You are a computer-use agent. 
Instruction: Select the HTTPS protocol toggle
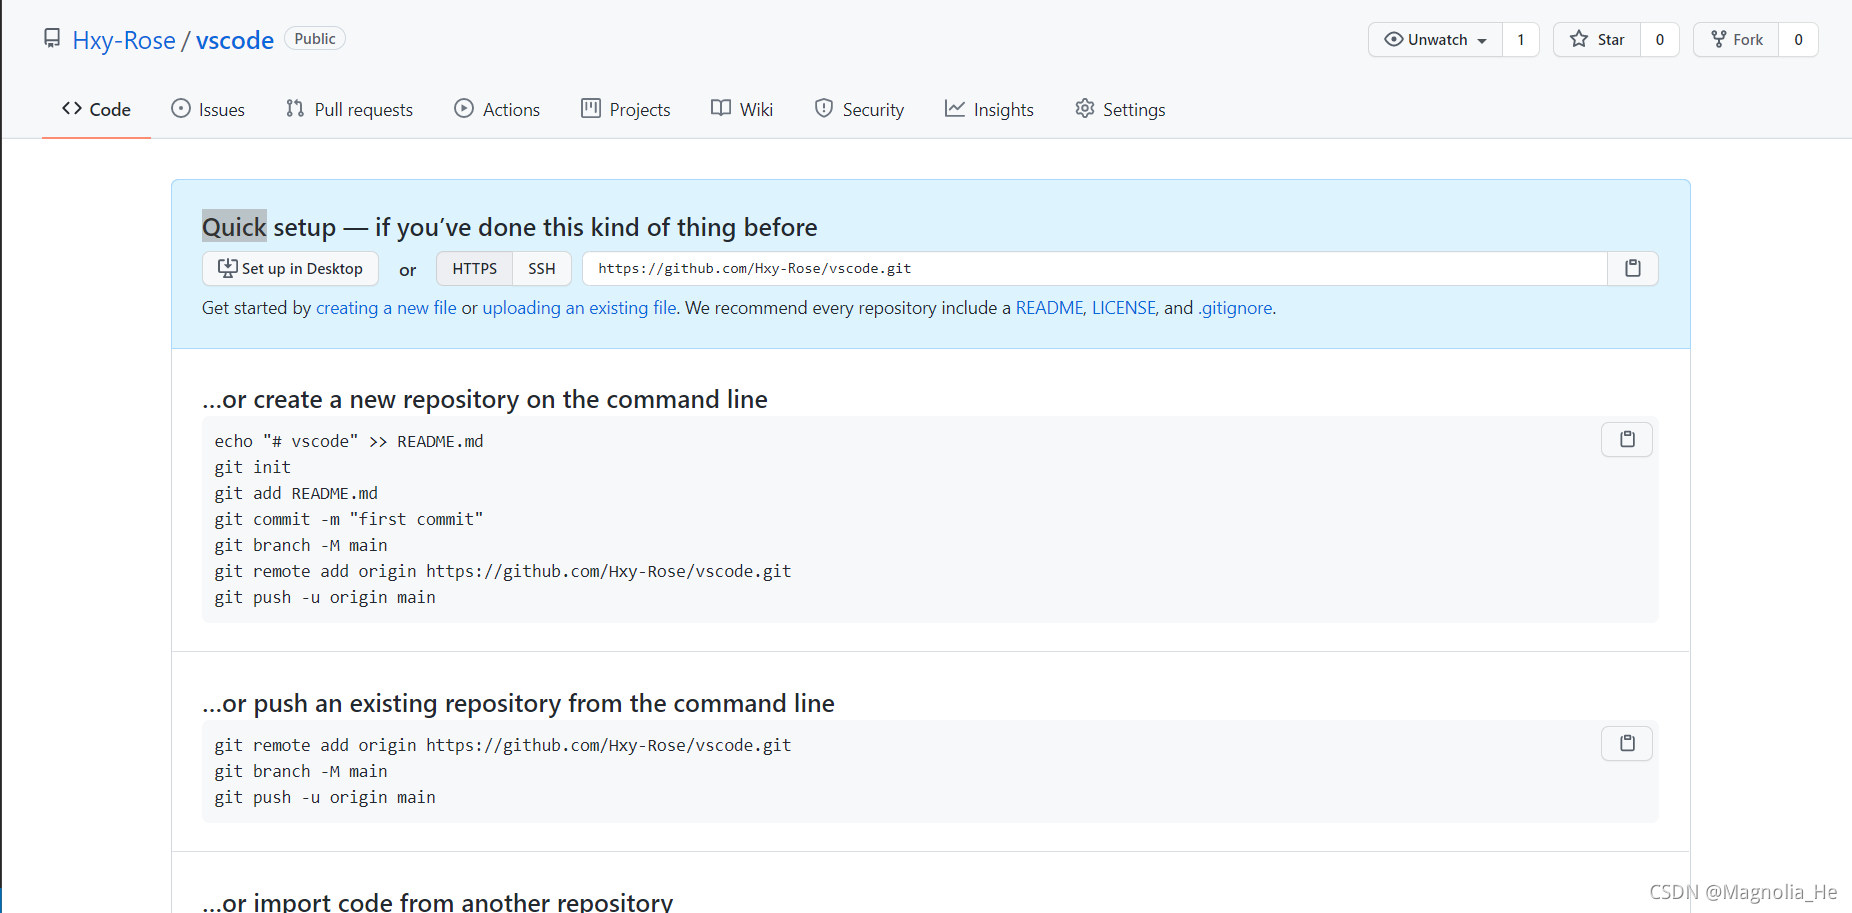click(474, 268)
